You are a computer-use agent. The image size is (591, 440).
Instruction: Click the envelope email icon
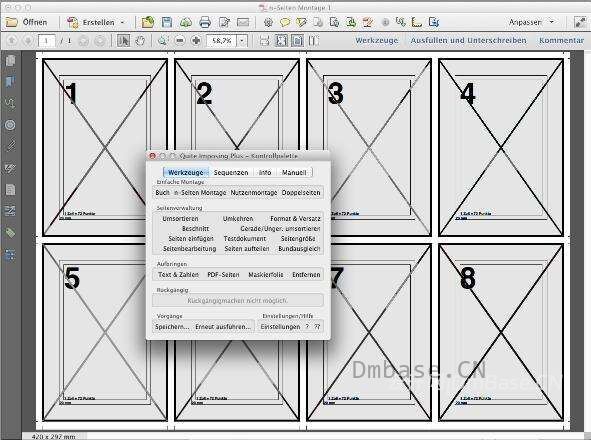[243, 23]
